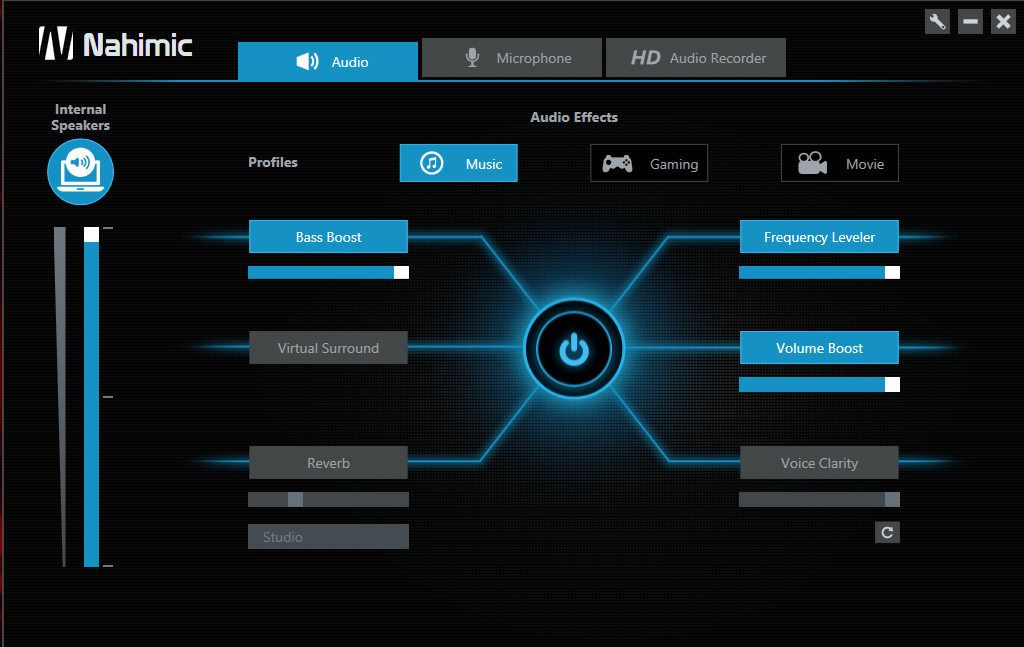Click the central audio effects power button
This screenshot has height=647, width=1024.
(574, 349)
